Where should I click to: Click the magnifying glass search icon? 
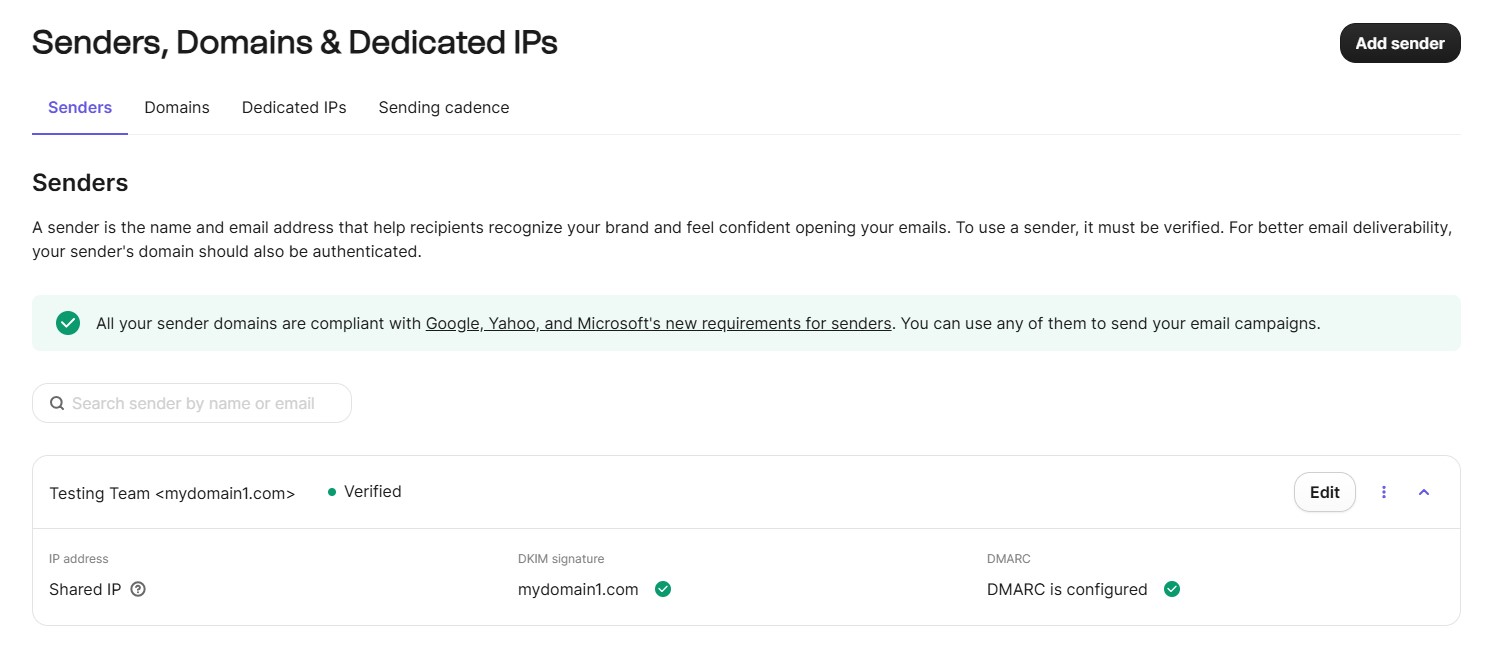click(57, 403)
